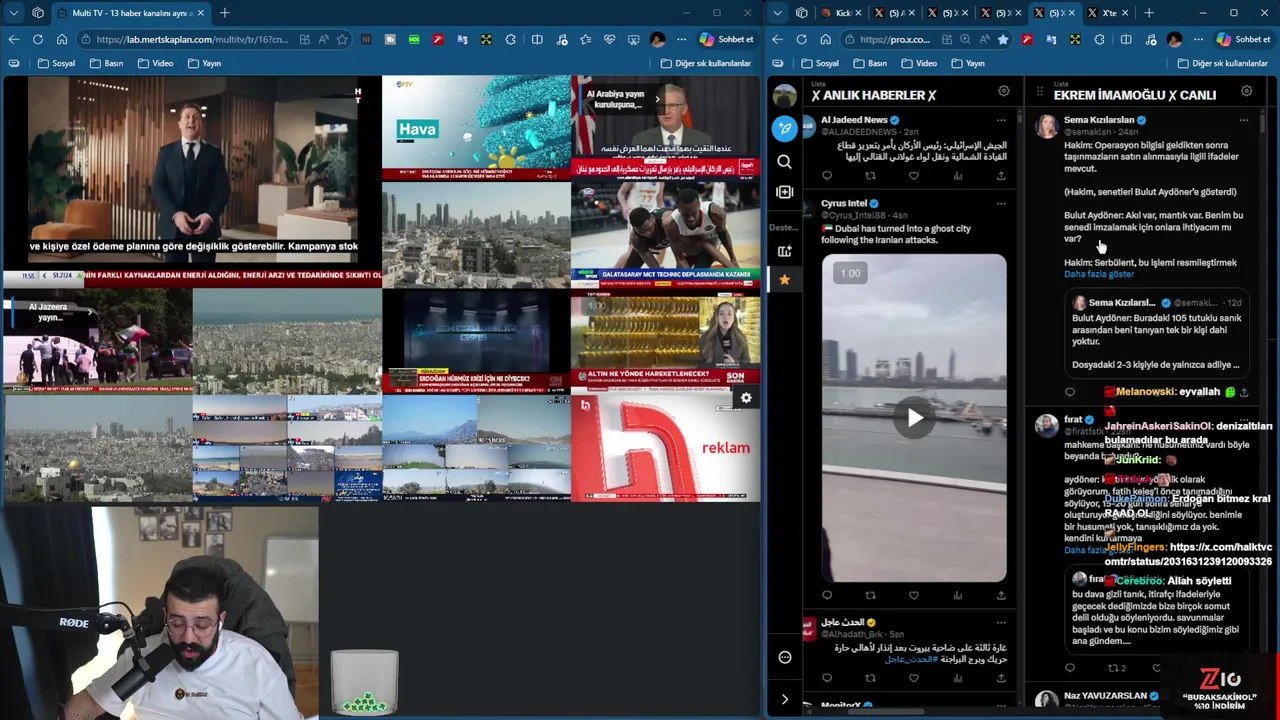Select the starred deck in X Pro sidebar

[785, 280]
